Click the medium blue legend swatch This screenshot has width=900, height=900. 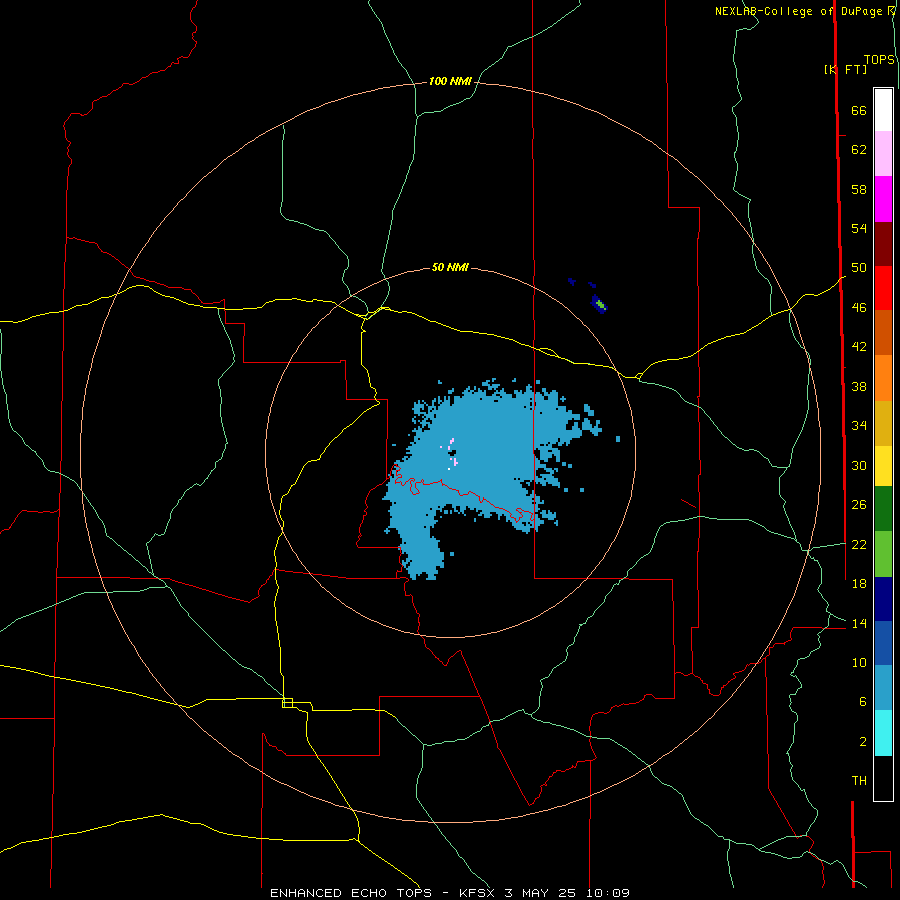click(883, 643)
